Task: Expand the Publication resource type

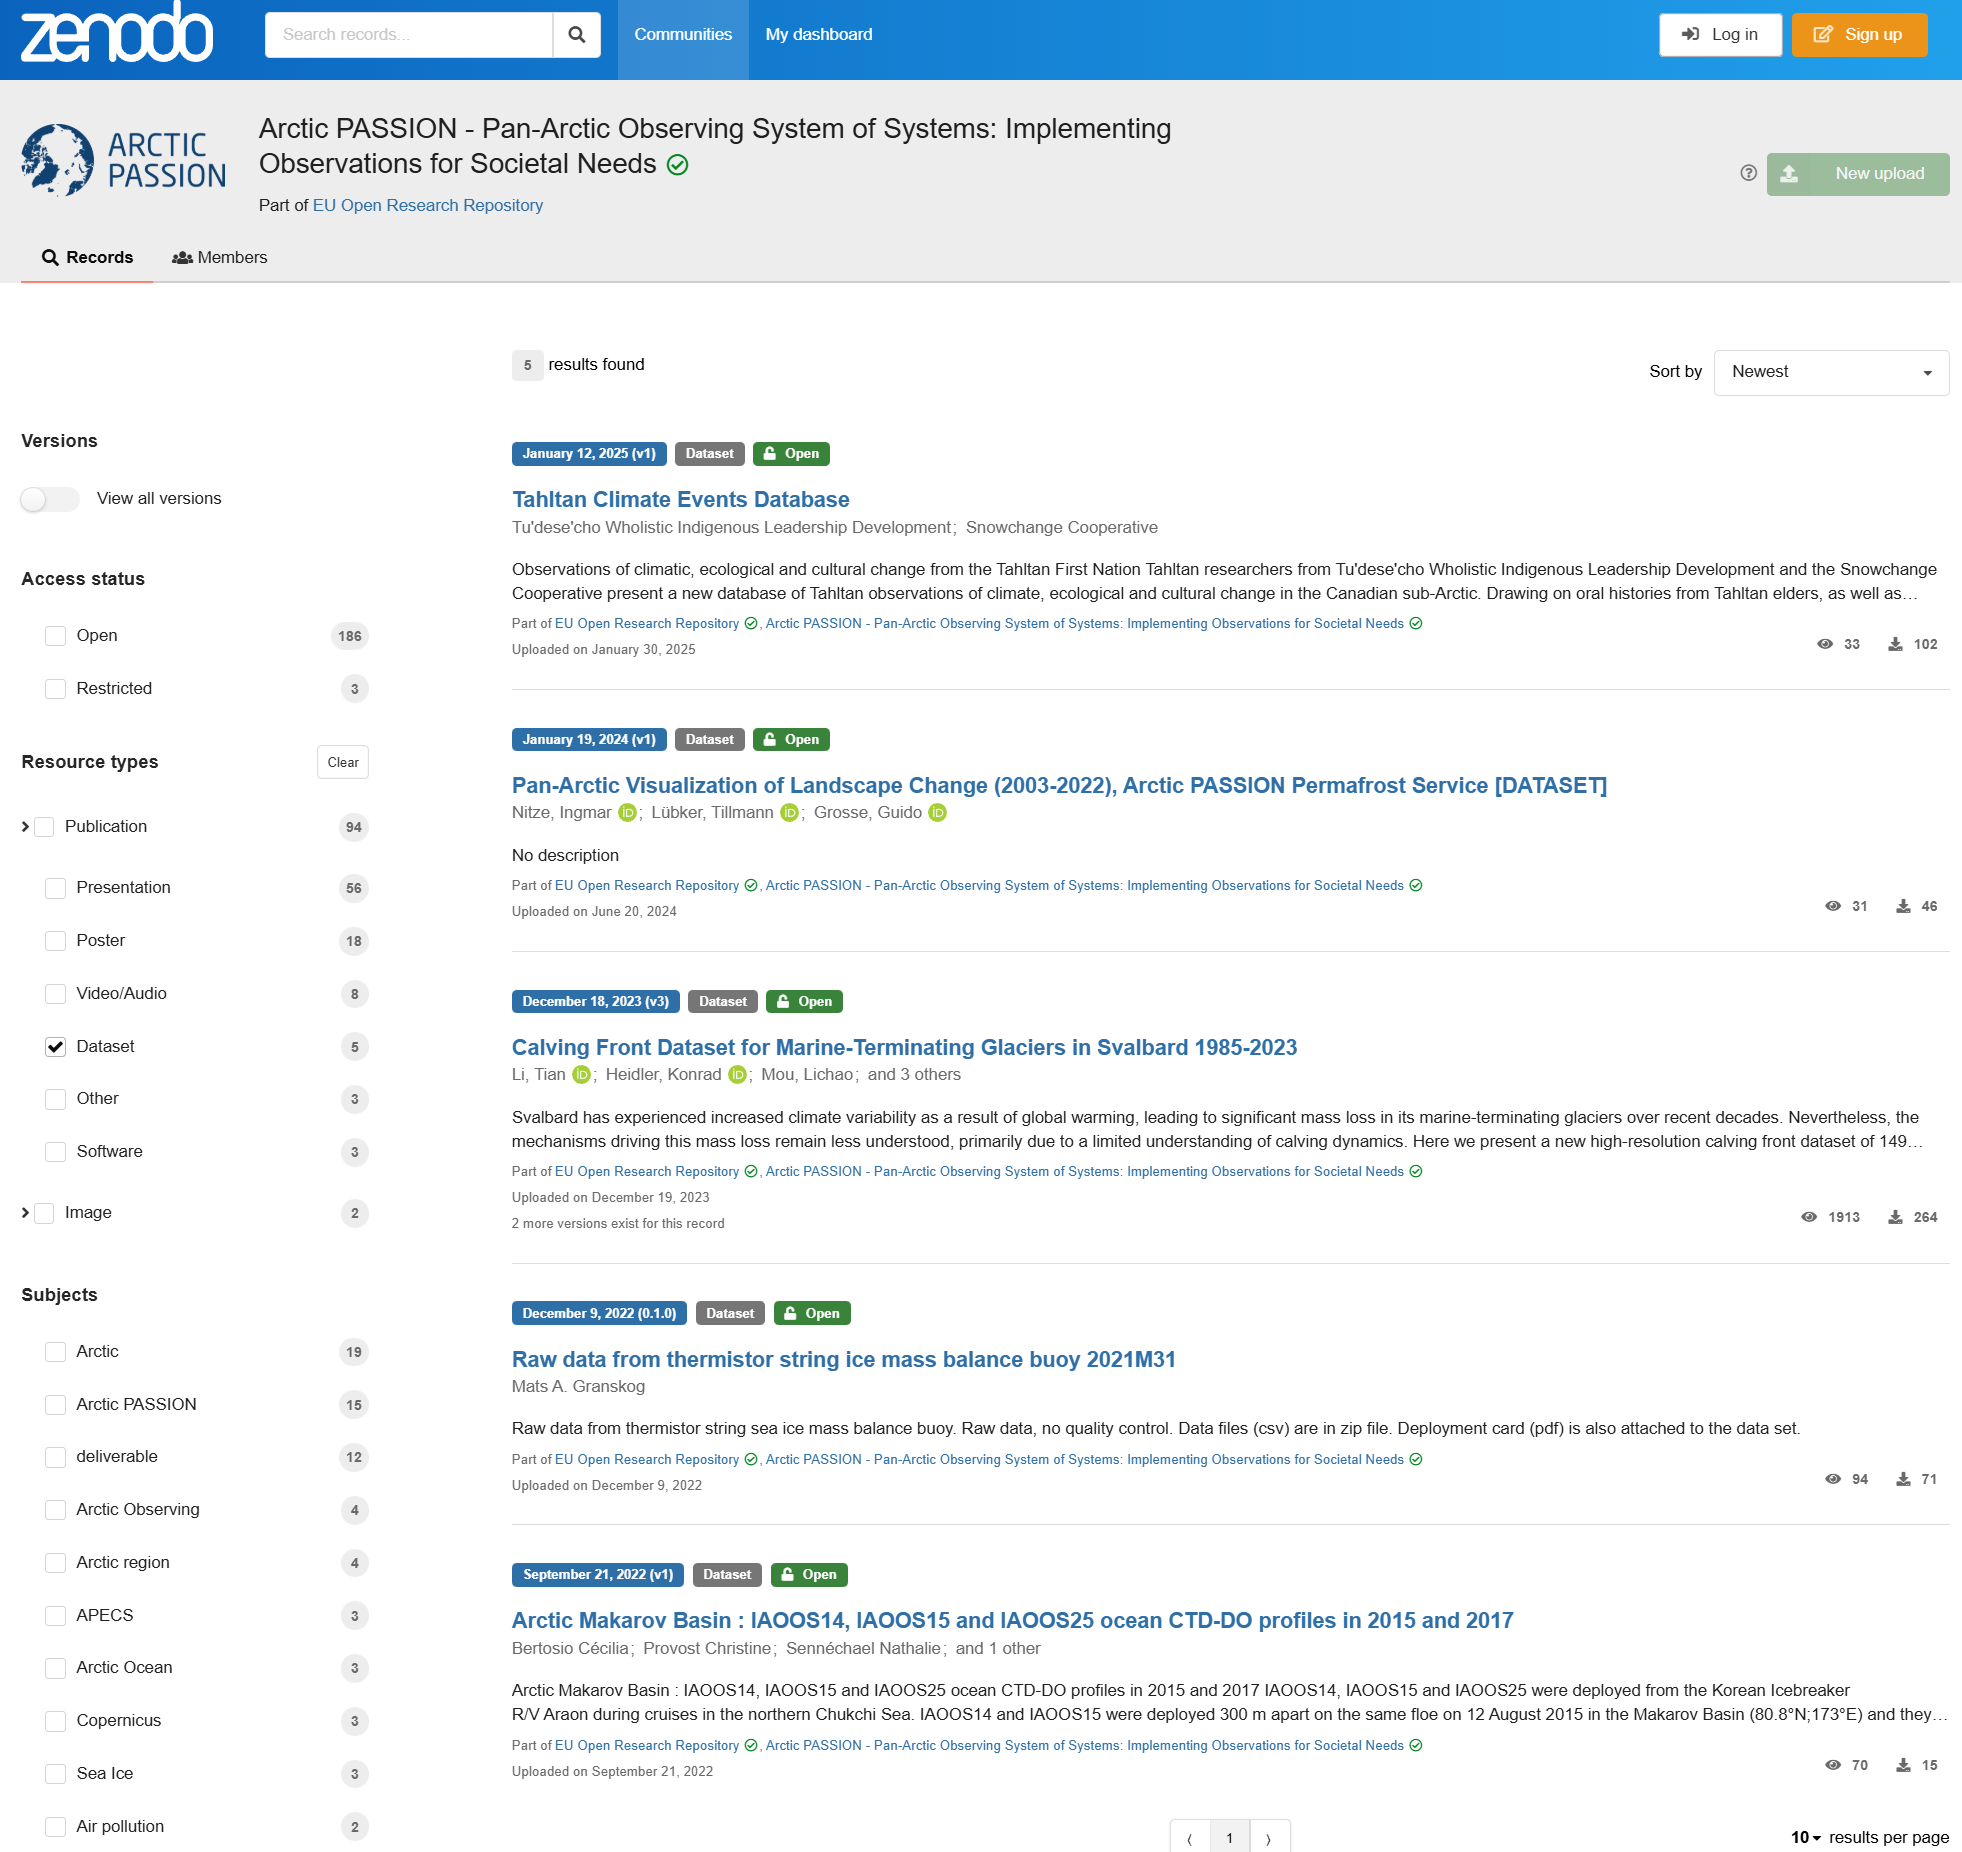Action: (x=26, y=827)
